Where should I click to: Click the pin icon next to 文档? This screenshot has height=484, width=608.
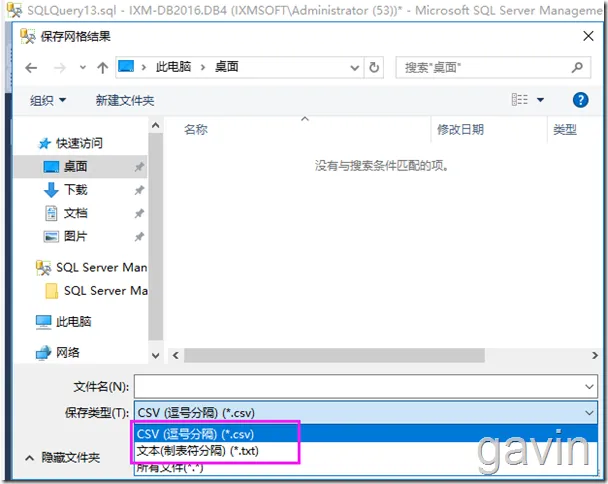[139, 213]
